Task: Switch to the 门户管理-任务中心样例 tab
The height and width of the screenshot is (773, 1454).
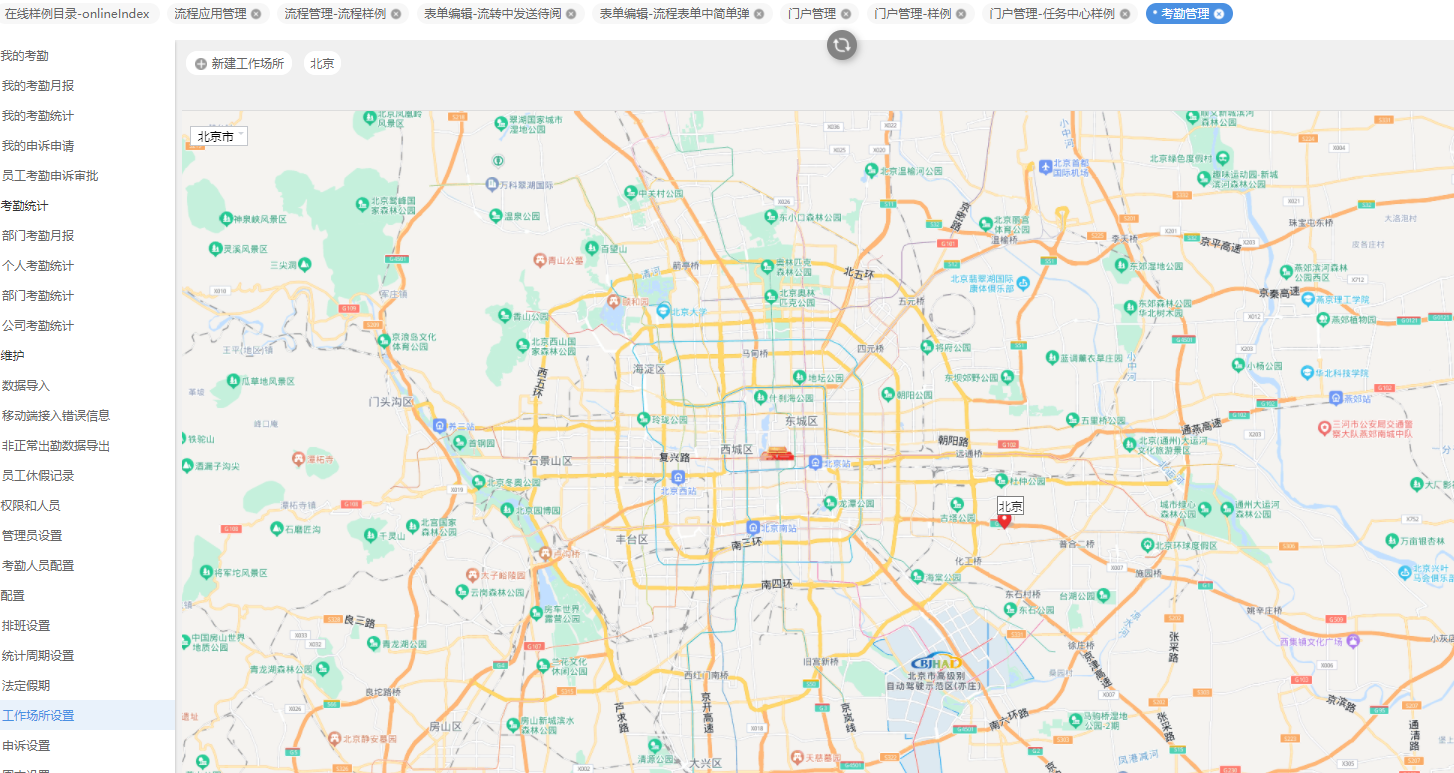Action: pos(1052,14)
